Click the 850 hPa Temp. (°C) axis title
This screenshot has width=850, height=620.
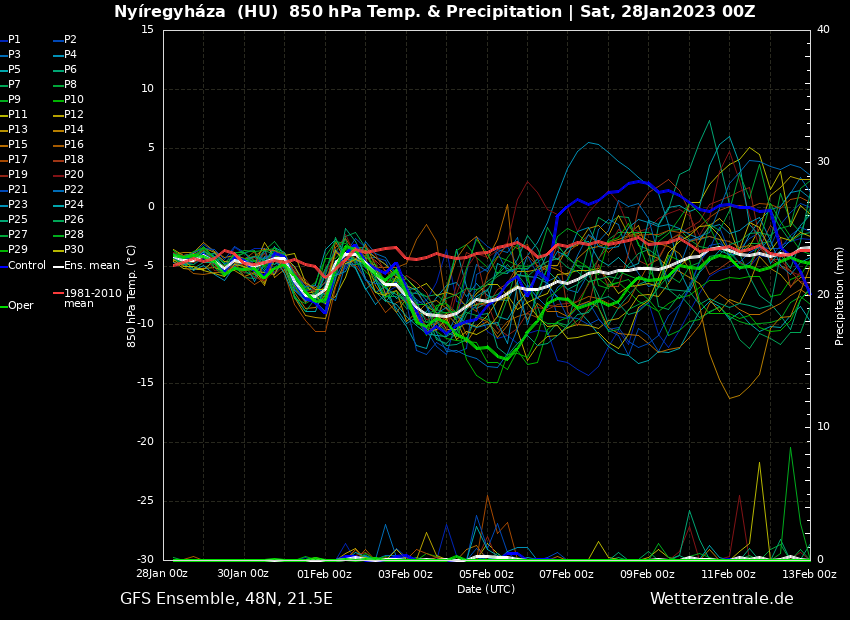tap(132, 295)
